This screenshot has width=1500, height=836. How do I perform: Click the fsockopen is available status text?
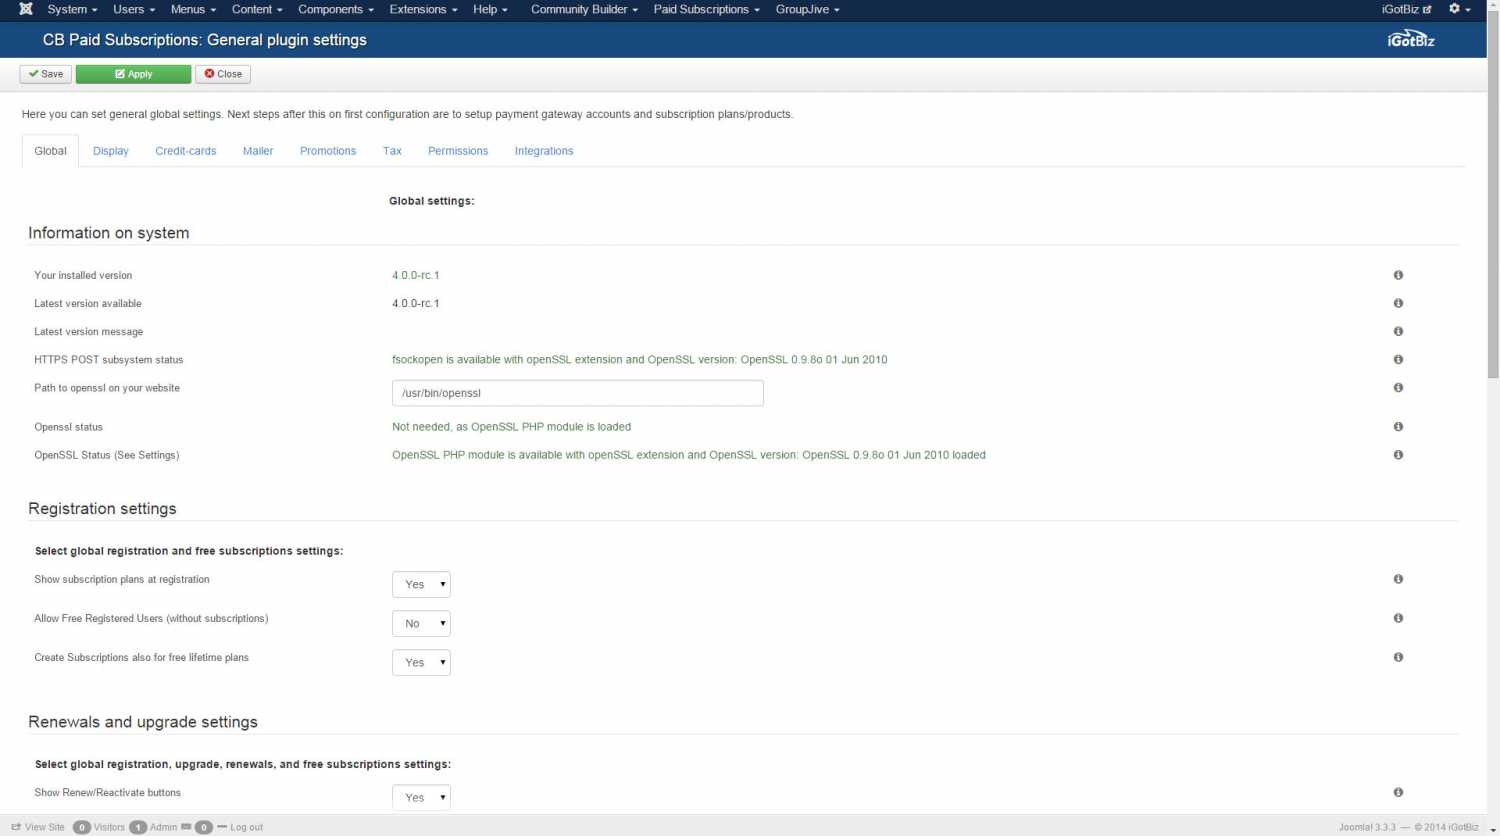[640, 359]
